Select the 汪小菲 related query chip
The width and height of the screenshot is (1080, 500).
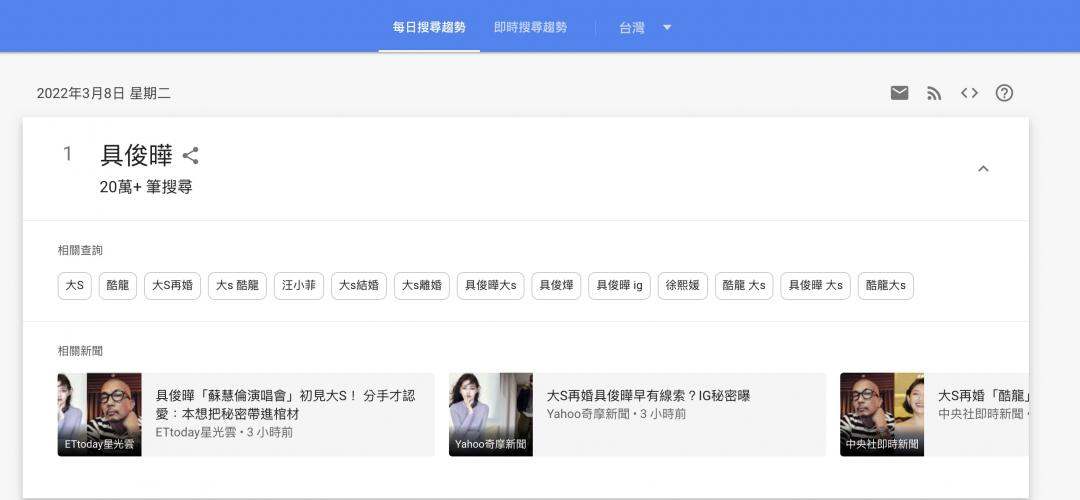[298, 286]
